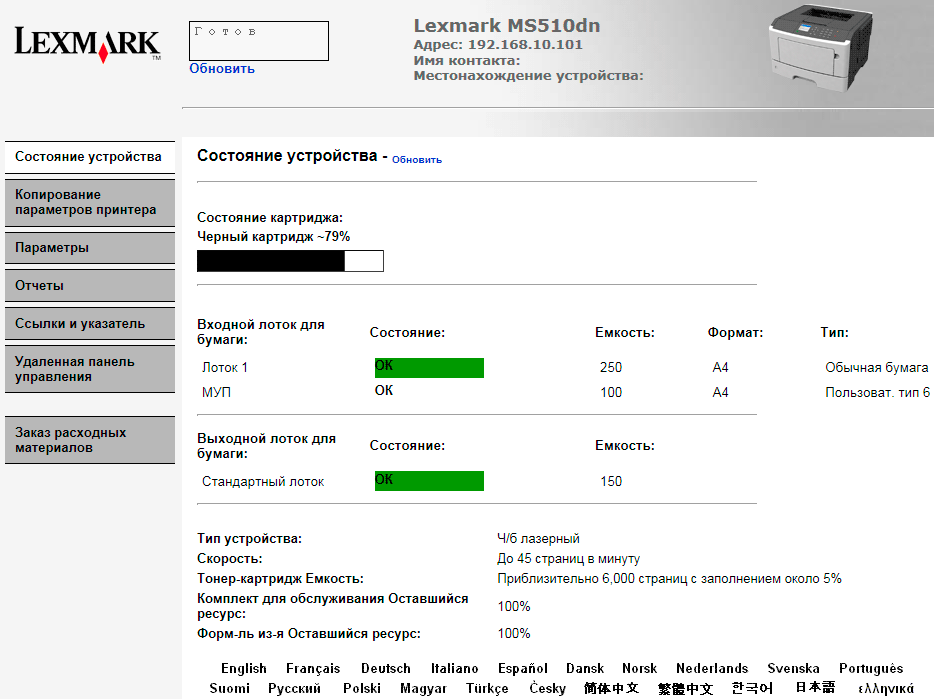Open the Состояние устройства menu item
Screen dimensions: 934x699
tap(90, 157)
